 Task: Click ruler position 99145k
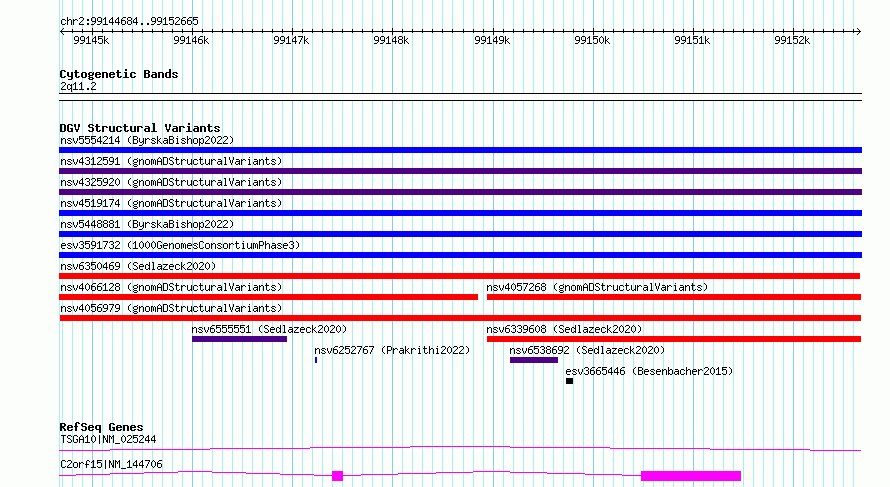click(91, 40)
